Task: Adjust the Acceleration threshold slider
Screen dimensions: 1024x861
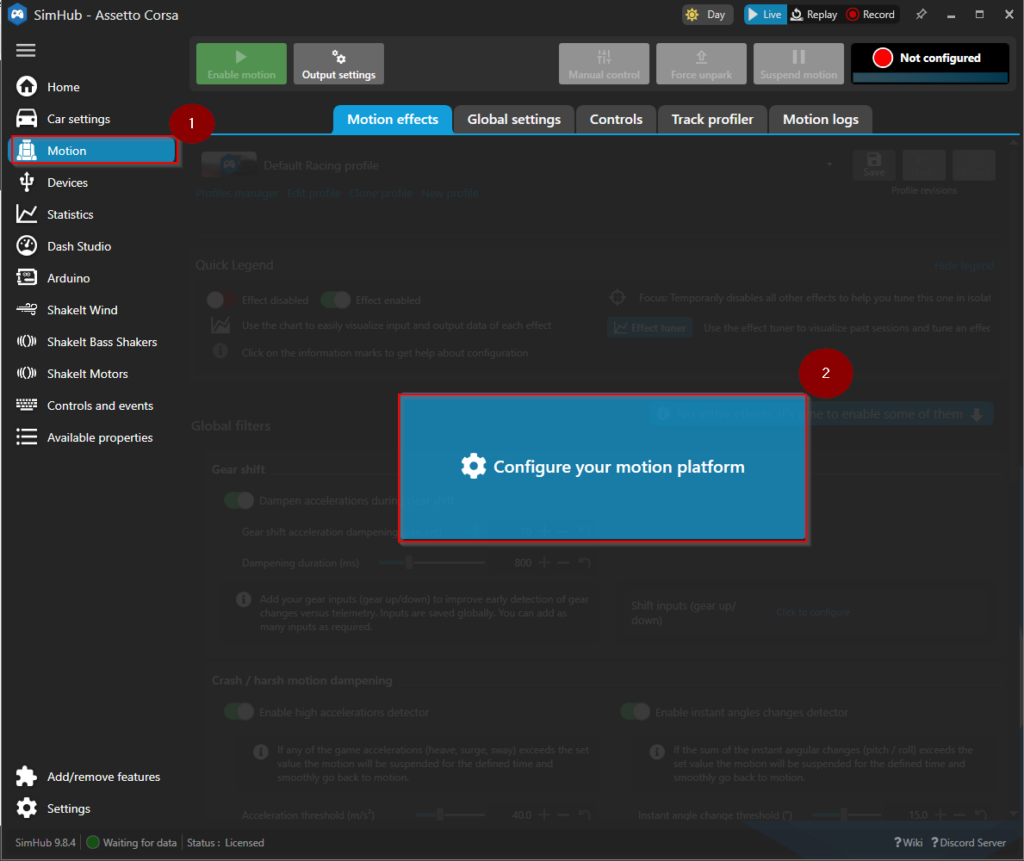Action: (x=451, y=815)
